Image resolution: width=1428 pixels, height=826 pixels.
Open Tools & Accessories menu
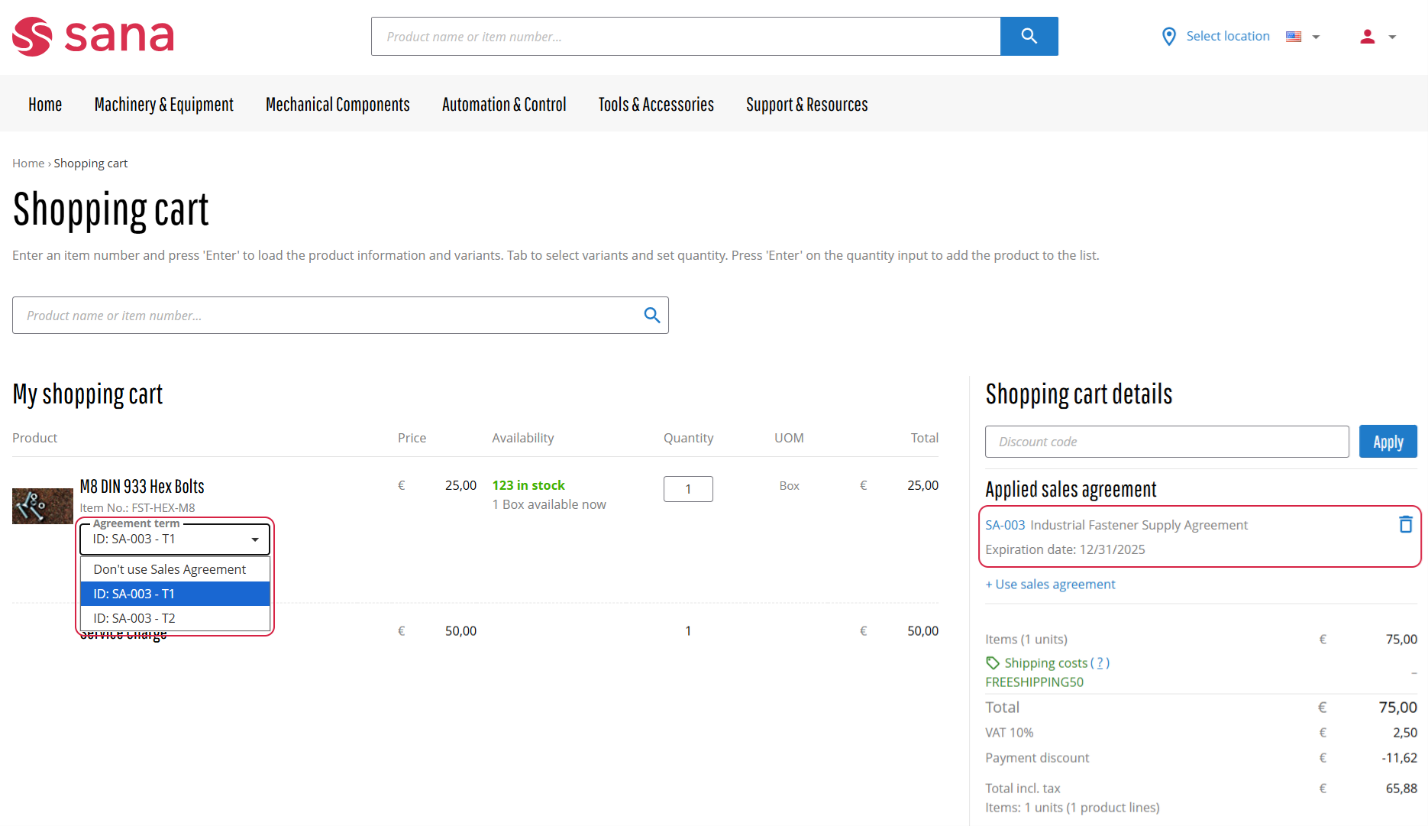[x=656, y=104]
